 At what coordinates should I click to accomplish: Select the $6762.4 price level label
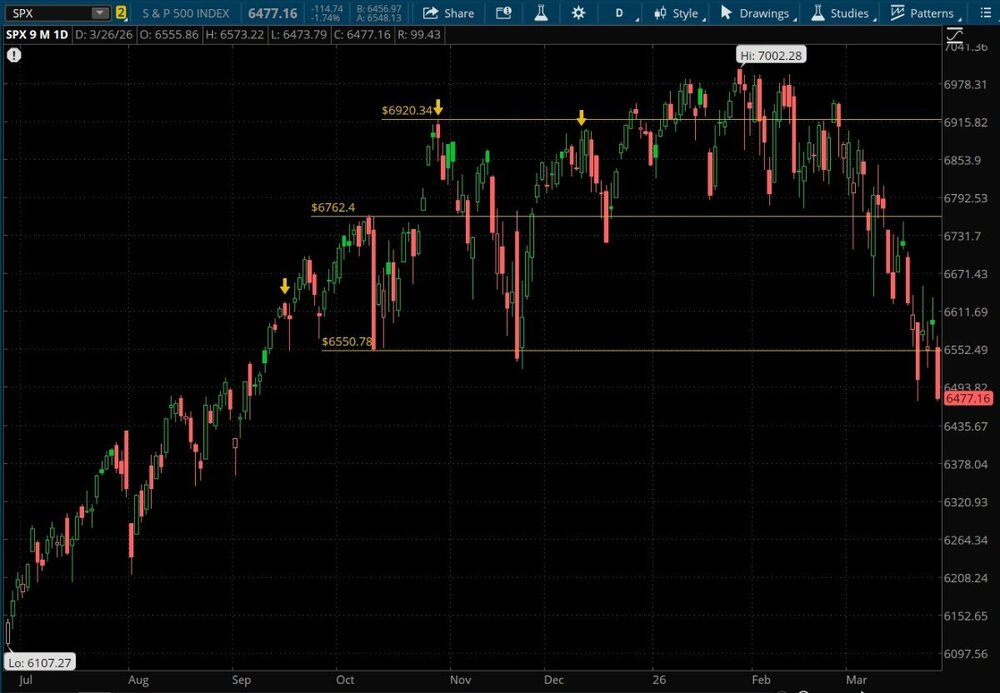[333, 208]
